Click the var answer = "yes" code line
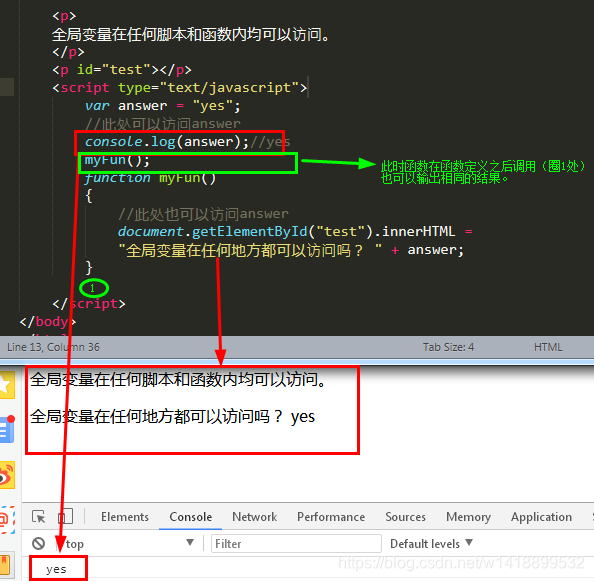Screen dimensions: 594x581 [x=163, y=106]
